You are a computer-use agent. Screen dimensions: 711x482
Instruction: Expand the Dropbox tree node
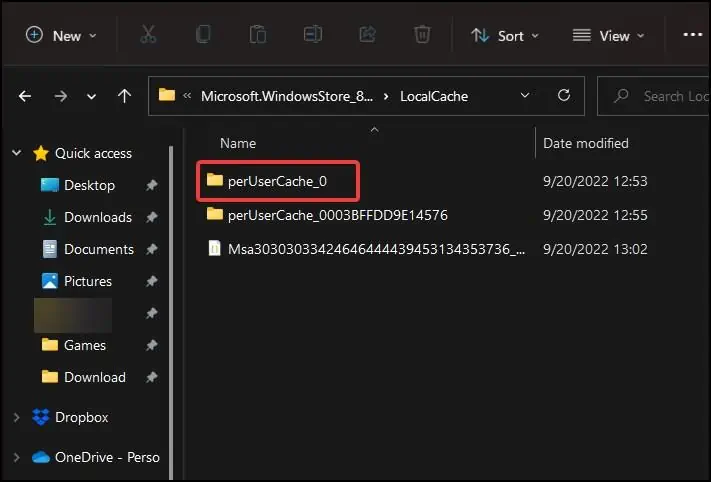coord(16,417)
